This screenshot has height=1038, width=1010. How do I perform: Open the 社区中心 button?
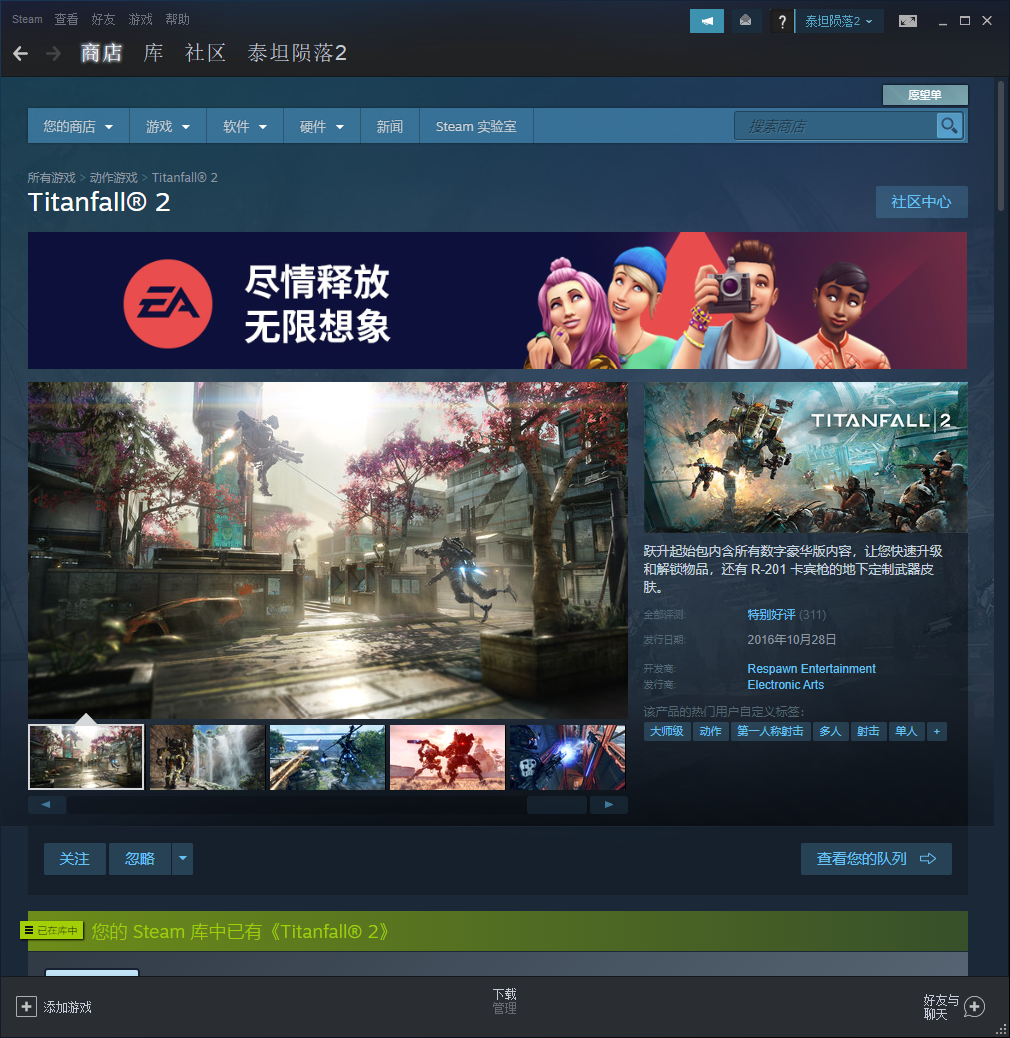[x=921, y=202]
